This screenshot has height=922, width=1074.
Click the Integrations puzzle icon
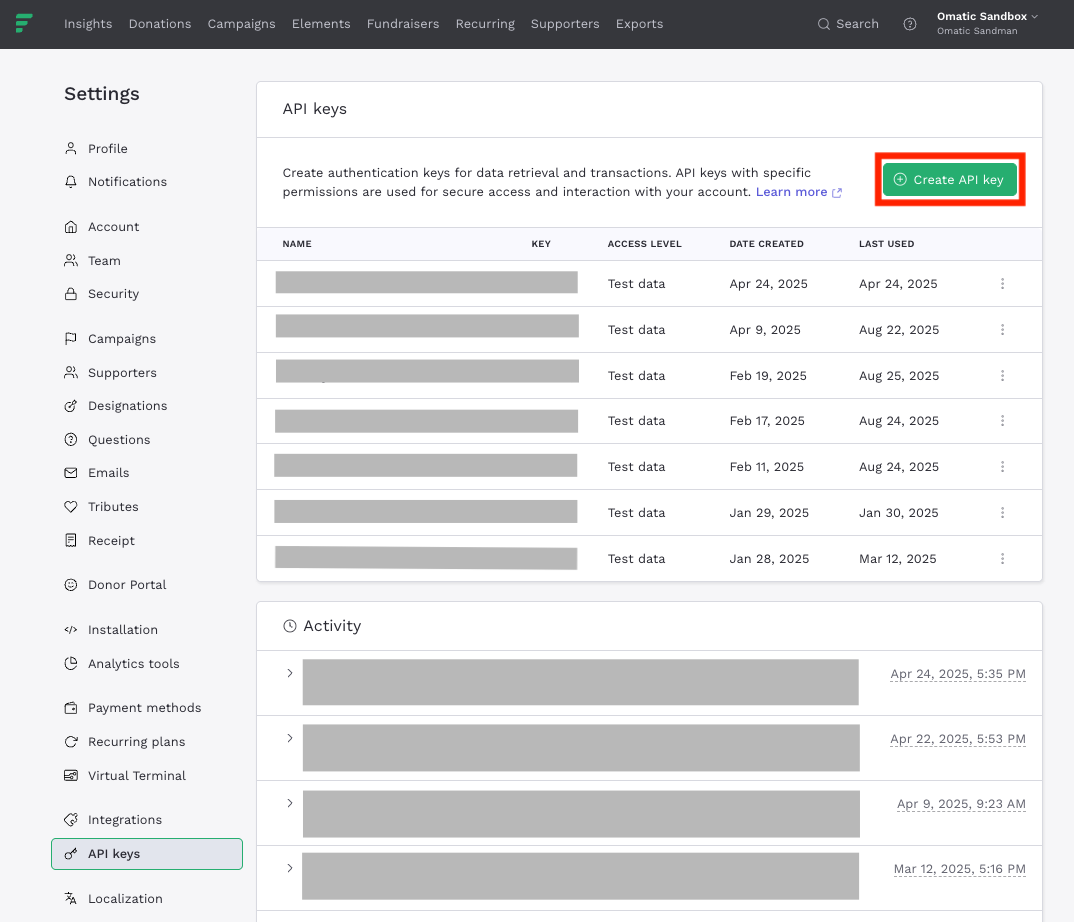coord(71,820)
